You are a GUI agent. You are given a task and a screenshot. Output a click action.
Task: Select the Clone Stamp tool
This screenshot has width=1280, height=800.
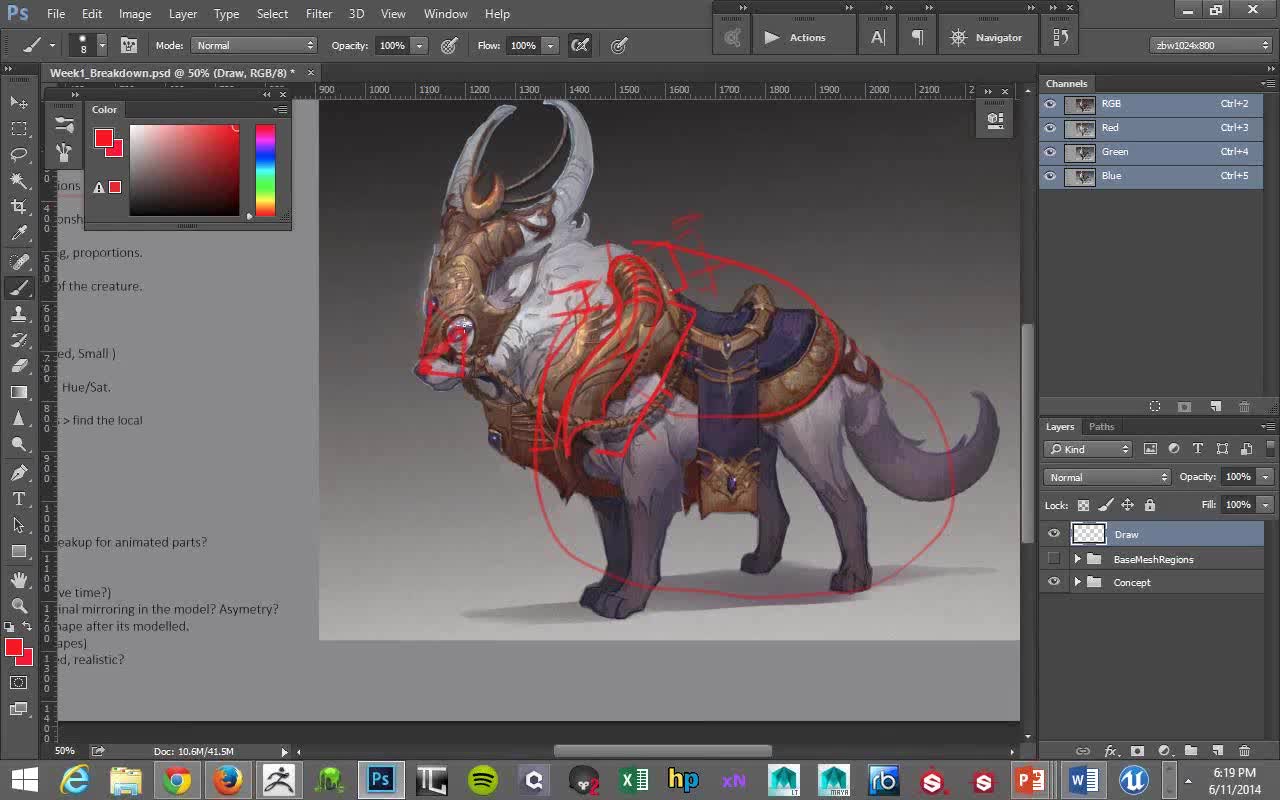pyautogui.click(x=19, y=313)
